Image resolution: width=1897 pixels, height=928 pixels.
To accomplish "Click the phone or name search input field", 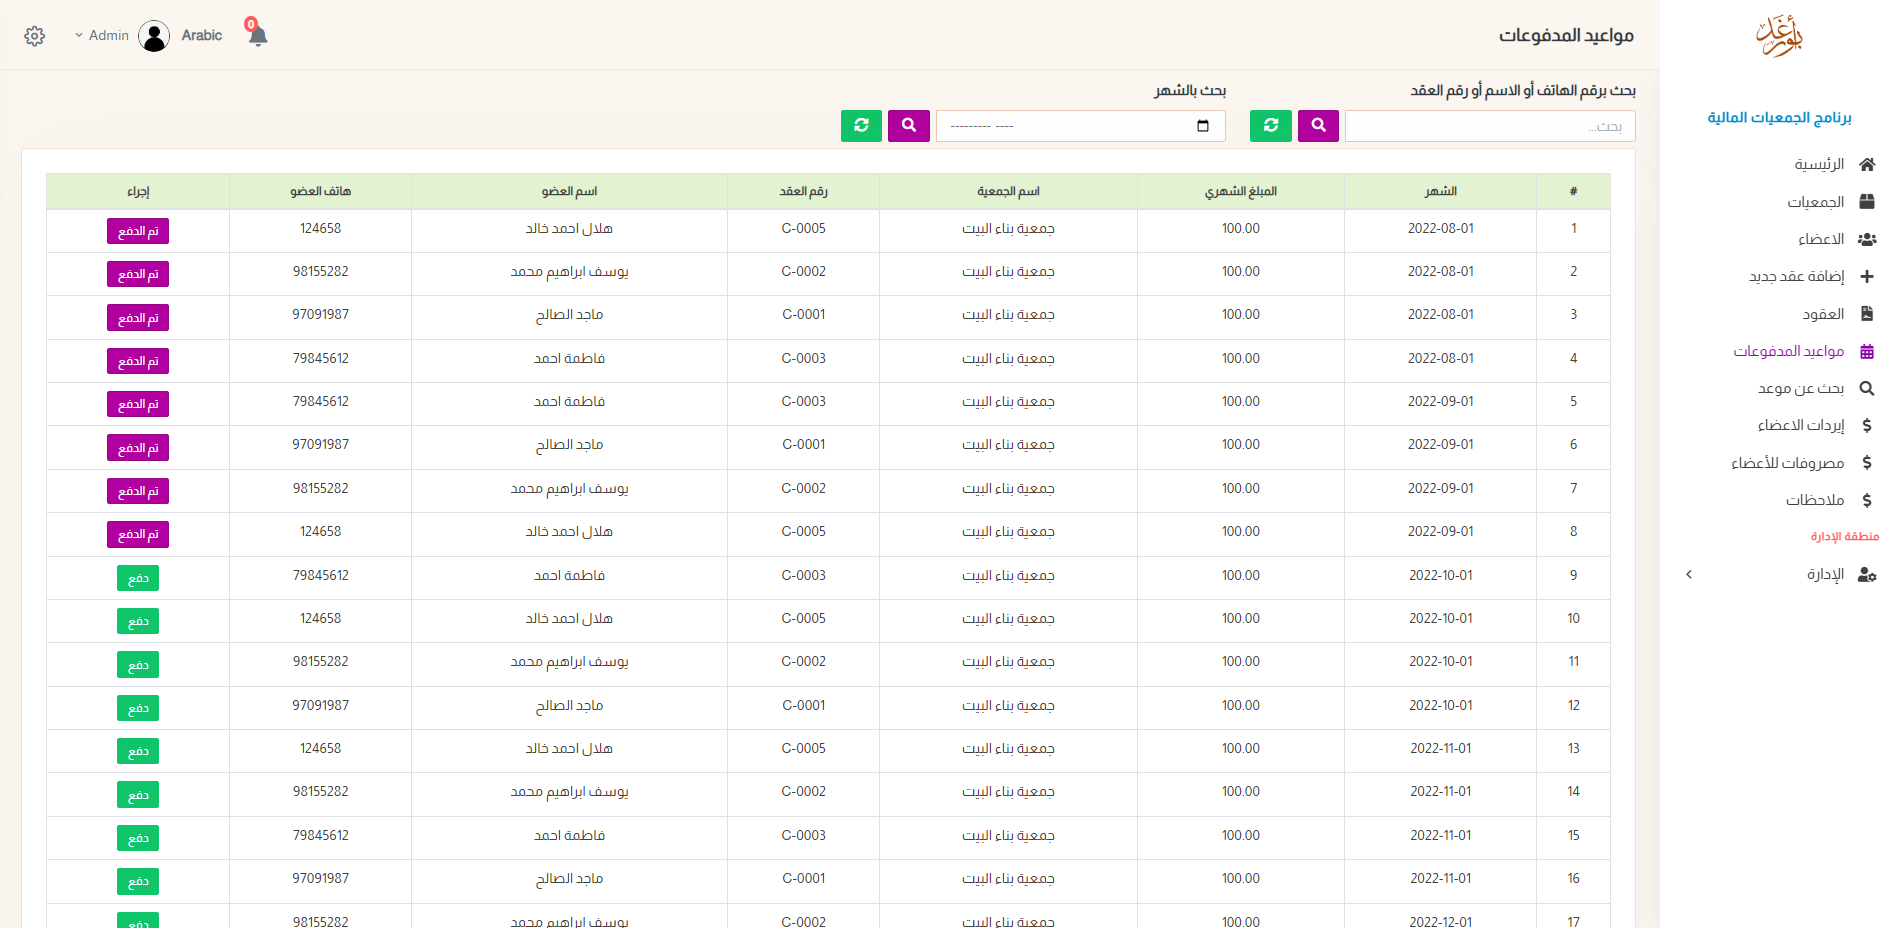I will [1489, 126].
